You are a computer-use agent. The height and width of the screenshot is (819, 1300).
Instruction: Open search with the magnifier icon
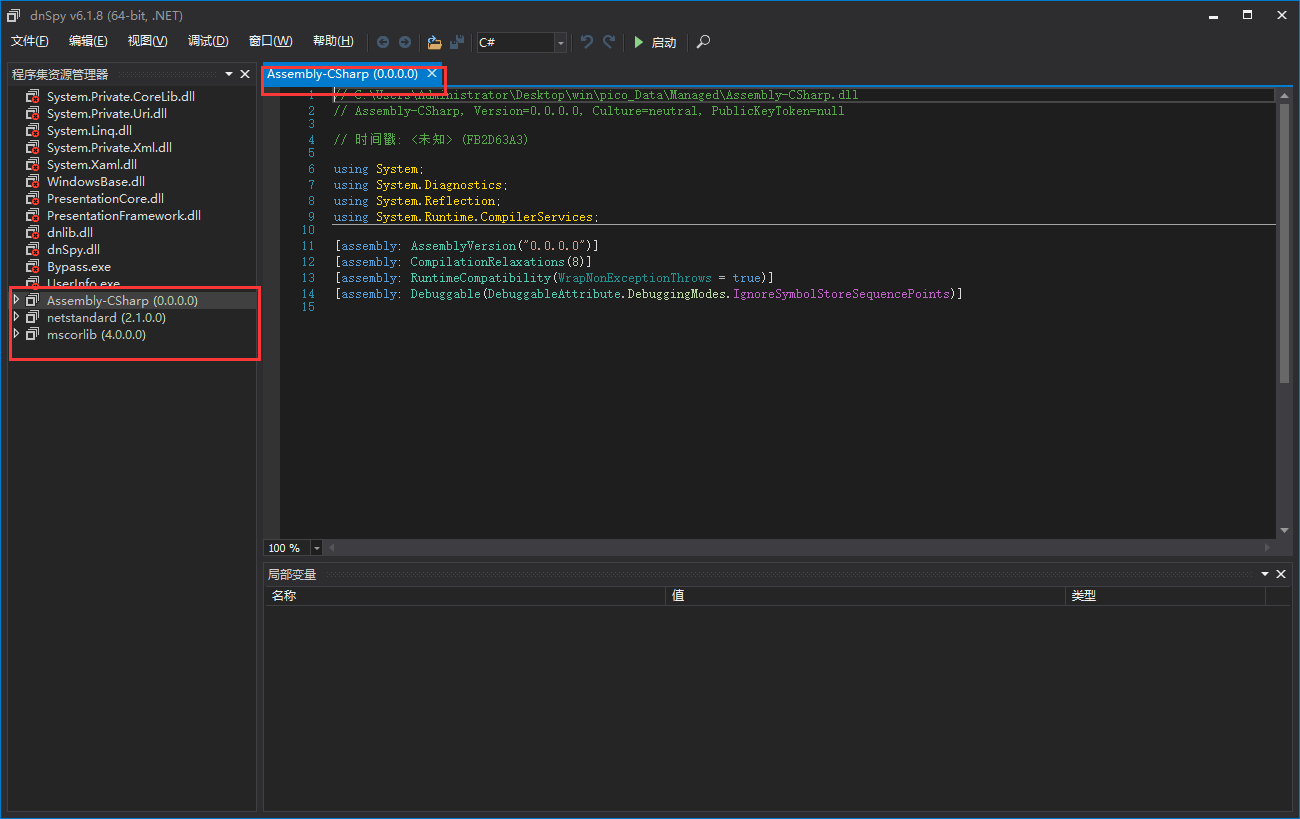[704, 42]
